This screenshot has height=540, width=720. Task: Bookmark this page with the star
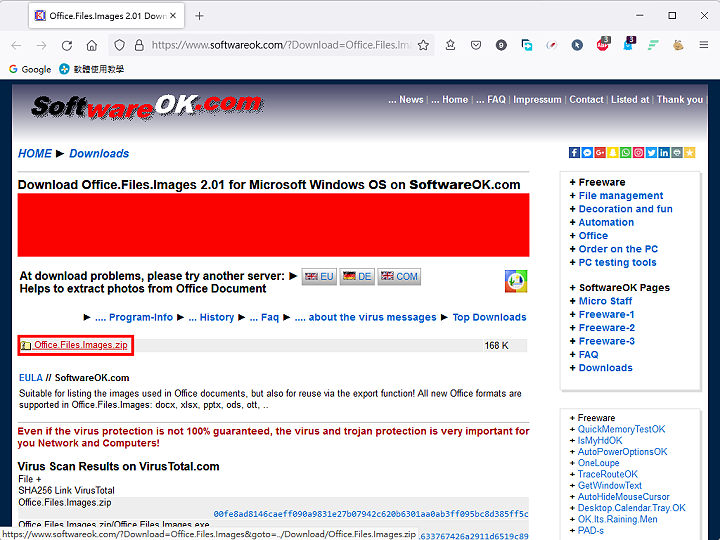pos(423,45)
